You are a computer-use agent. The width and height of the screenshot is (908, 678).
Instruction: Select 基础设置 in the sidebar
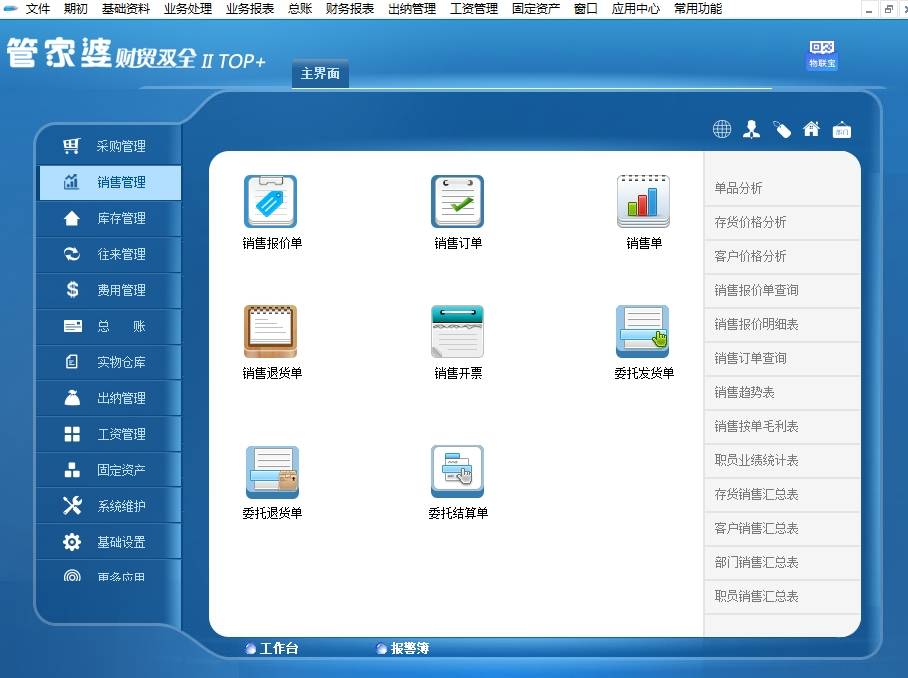pos(109,542)
